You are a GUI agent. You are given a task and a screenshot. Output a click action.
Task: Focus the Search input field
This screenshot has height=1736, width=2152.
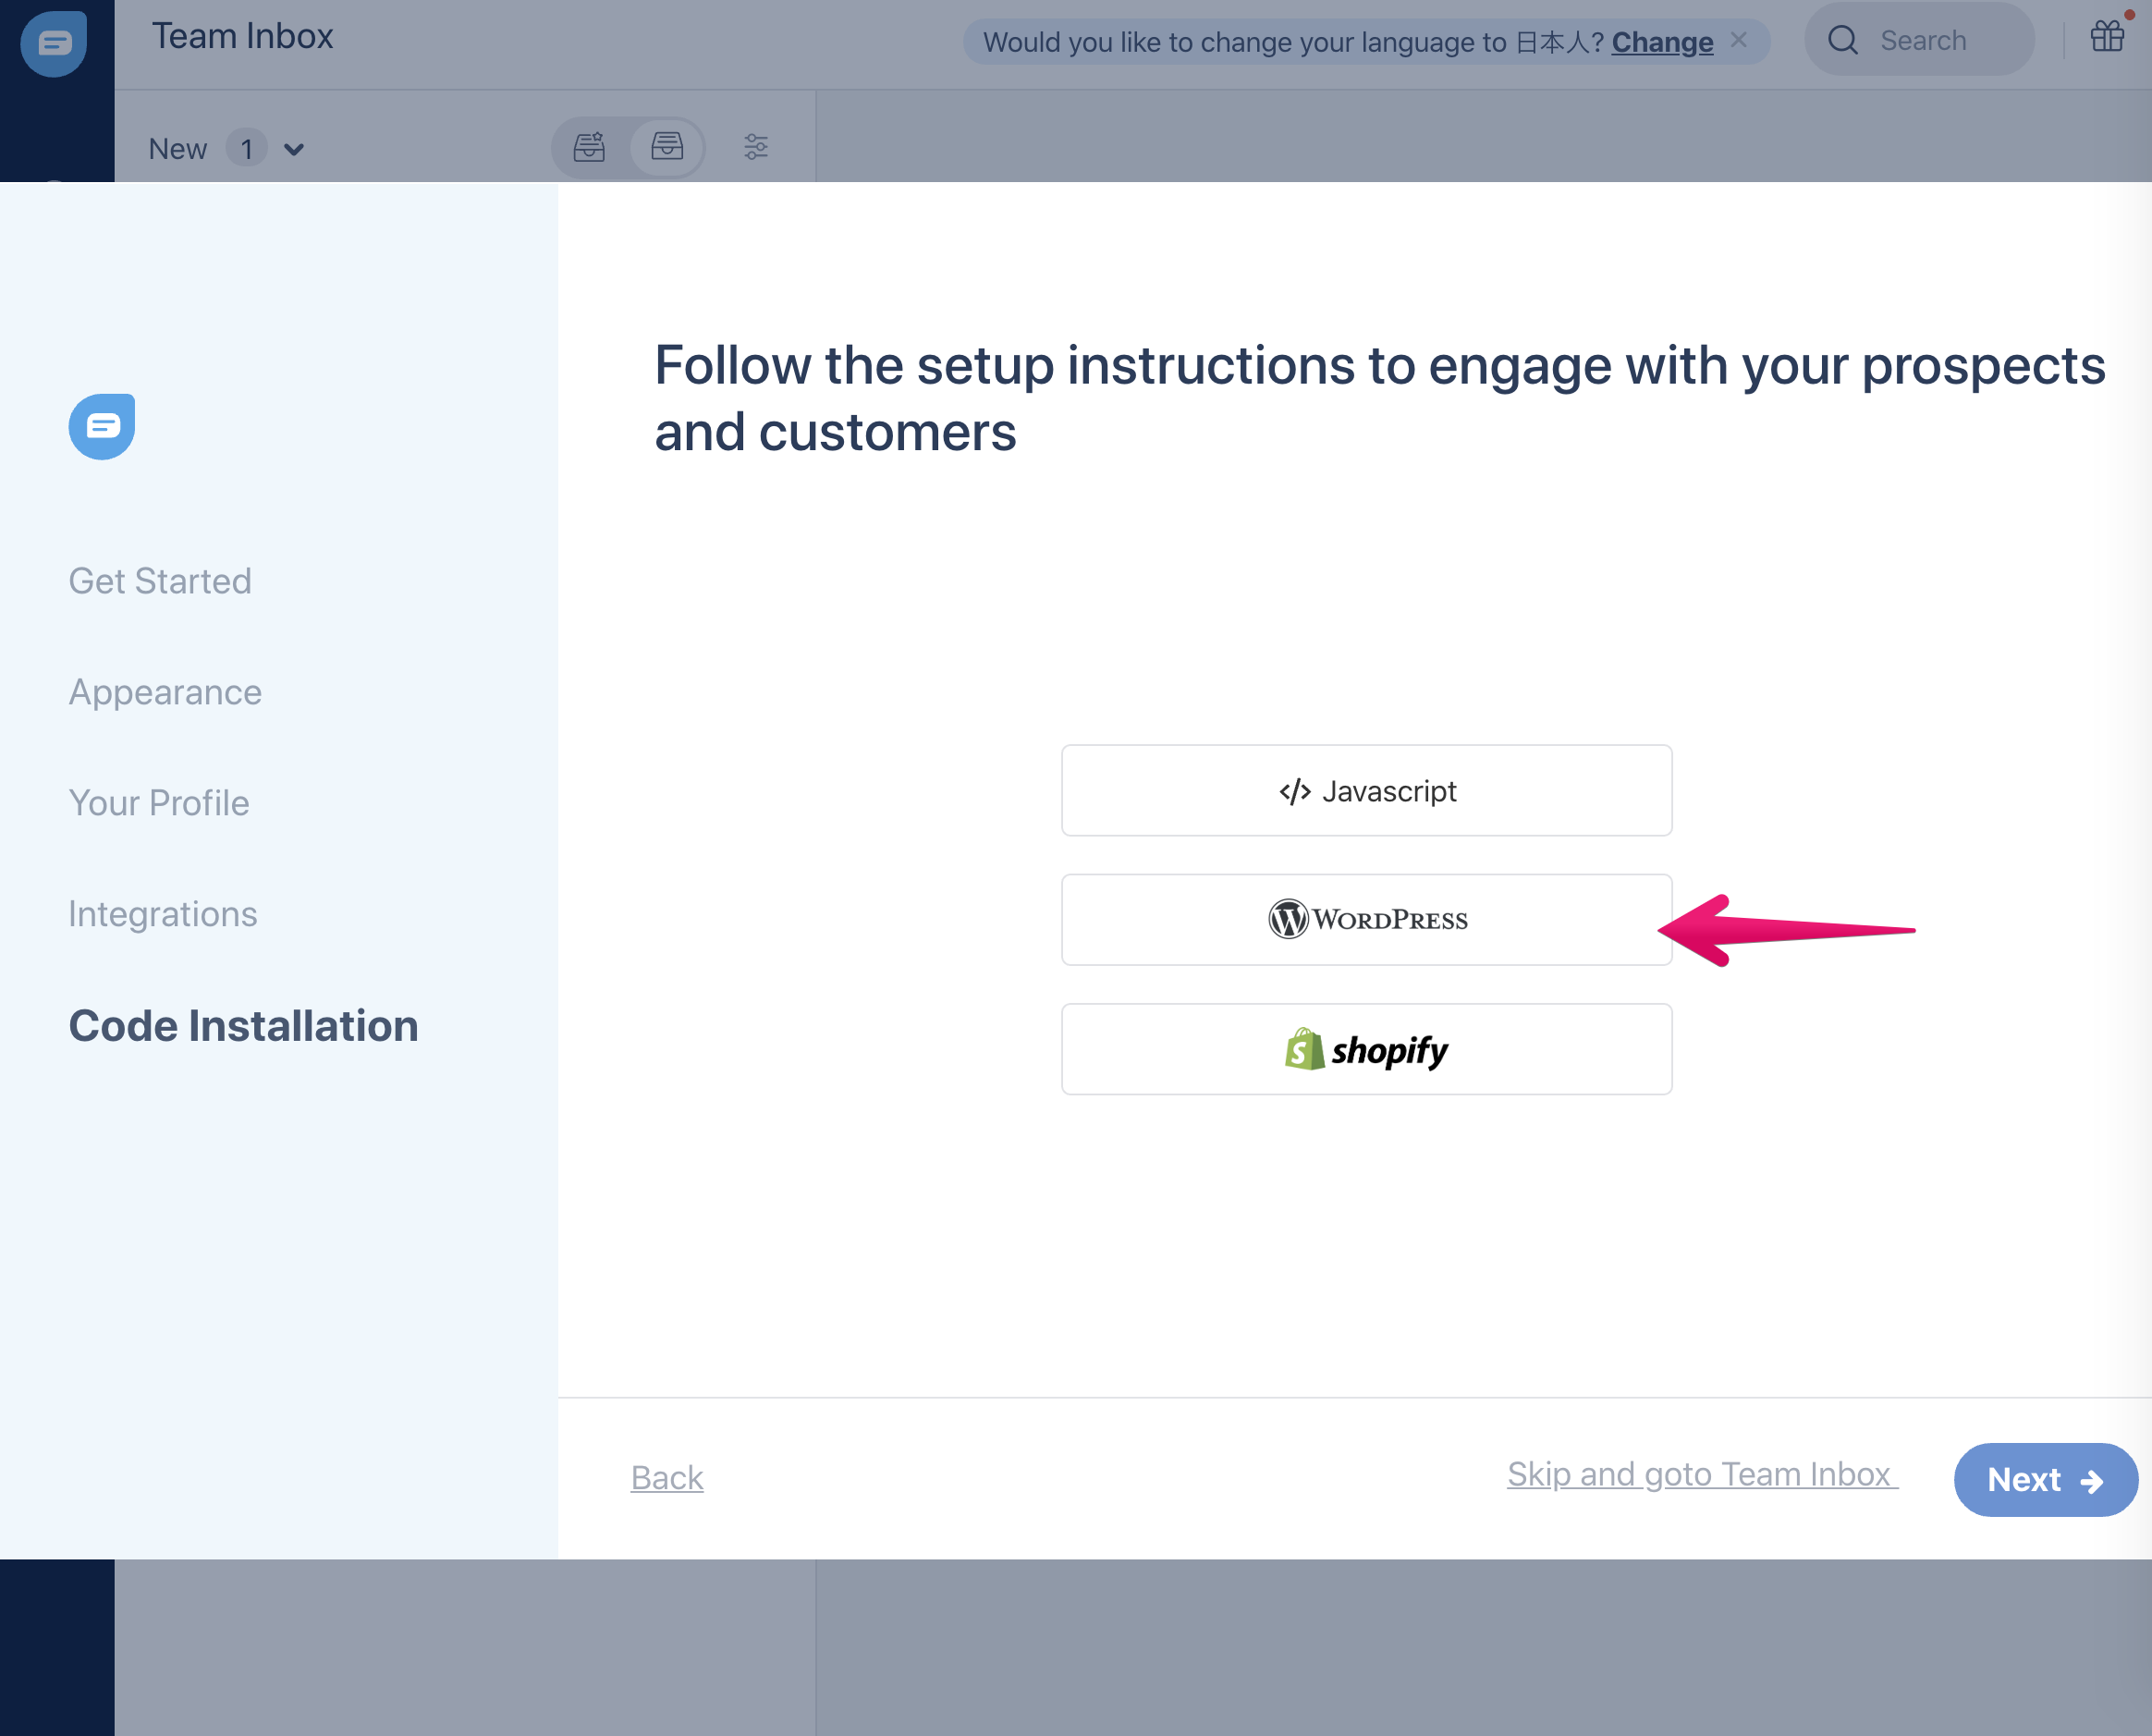pyautogui.click(x=1921, y=40)
